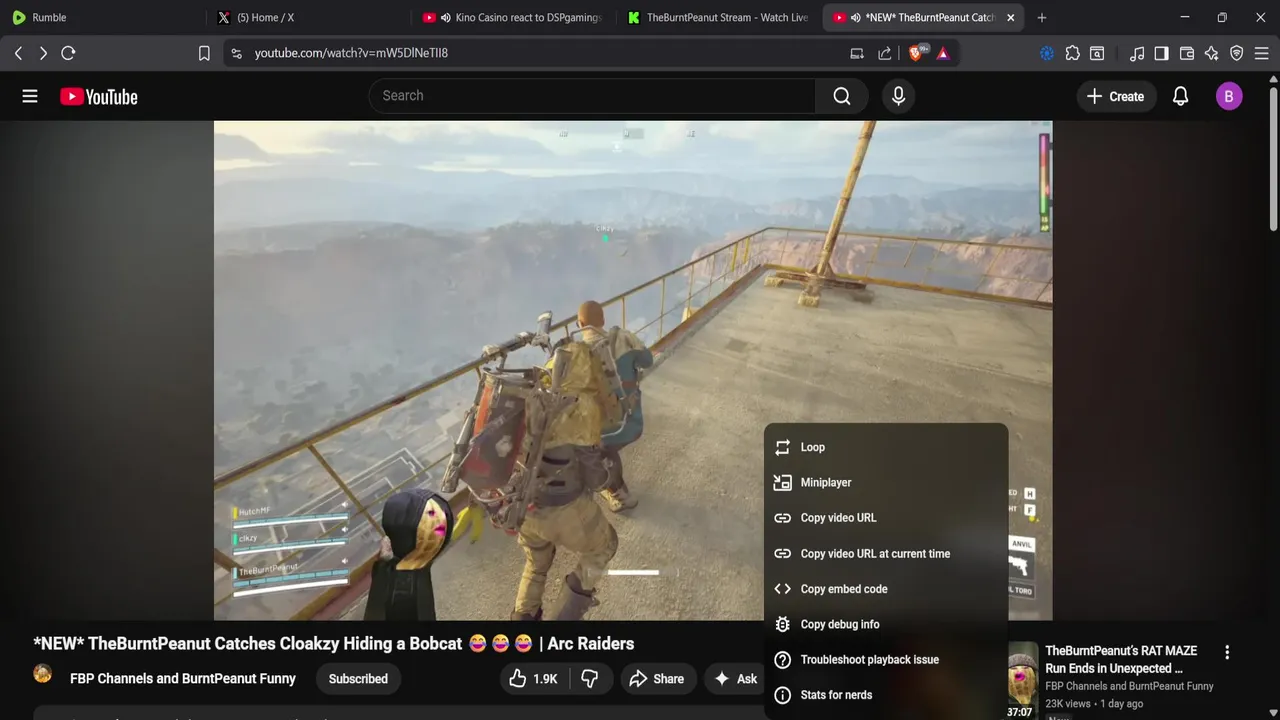The image size is (1280, 720).
Task: Click the Create button
Action: [x=1116, y=96]
